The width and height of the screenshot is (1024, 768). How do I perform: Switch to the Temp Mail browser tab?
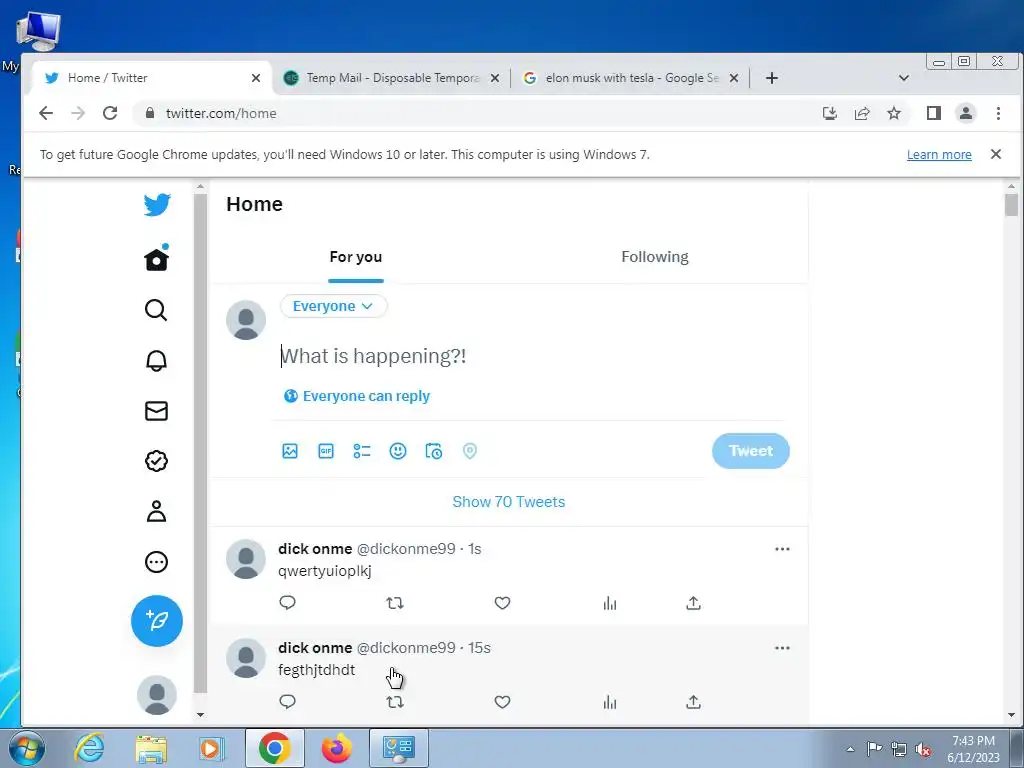[x=391, y=78]
